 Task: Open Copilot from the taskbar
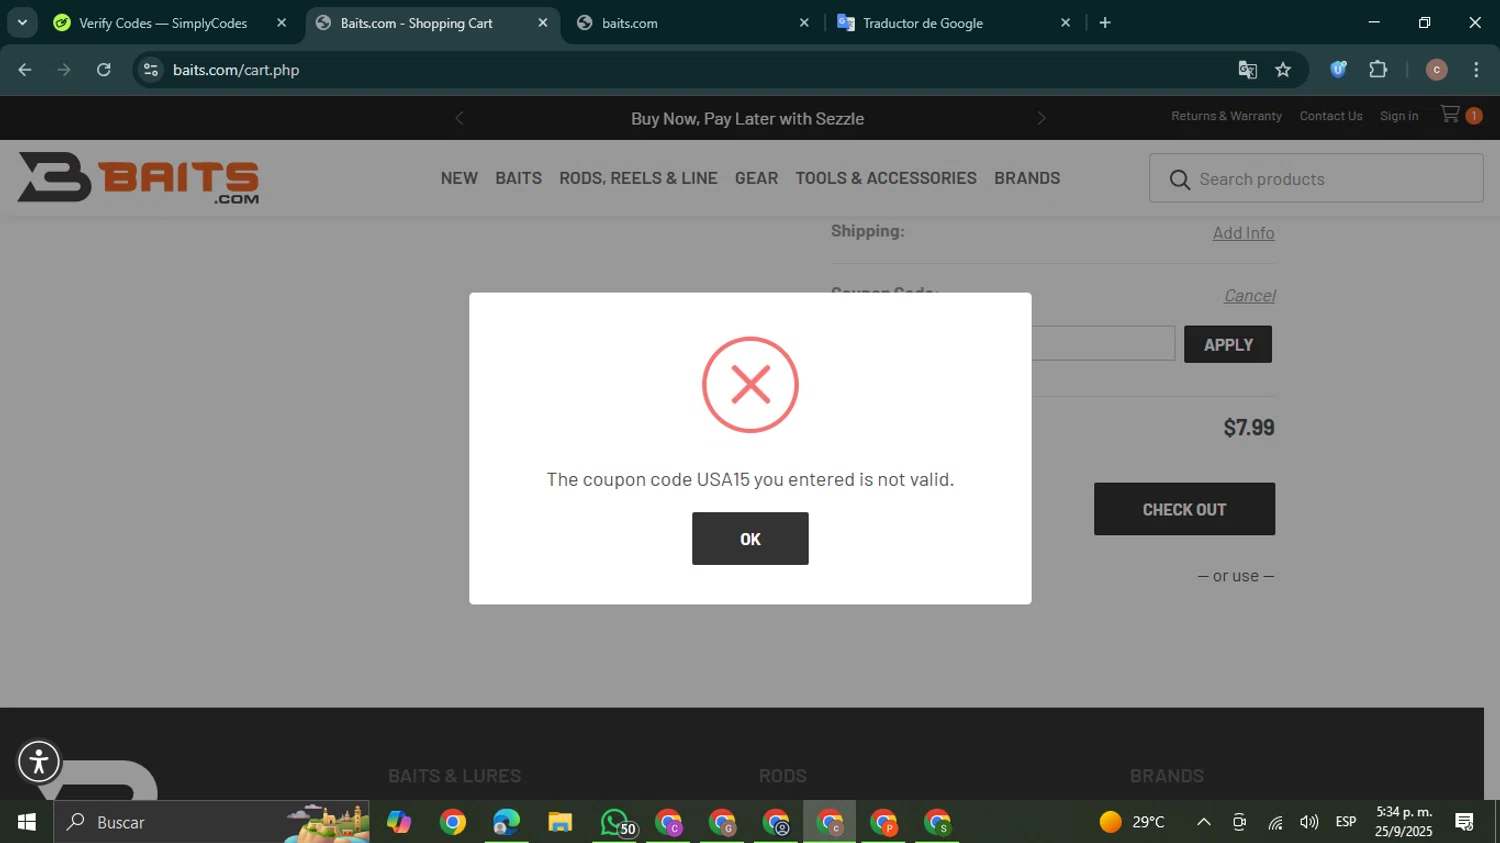pyautogui.click(x=399, y=822)
